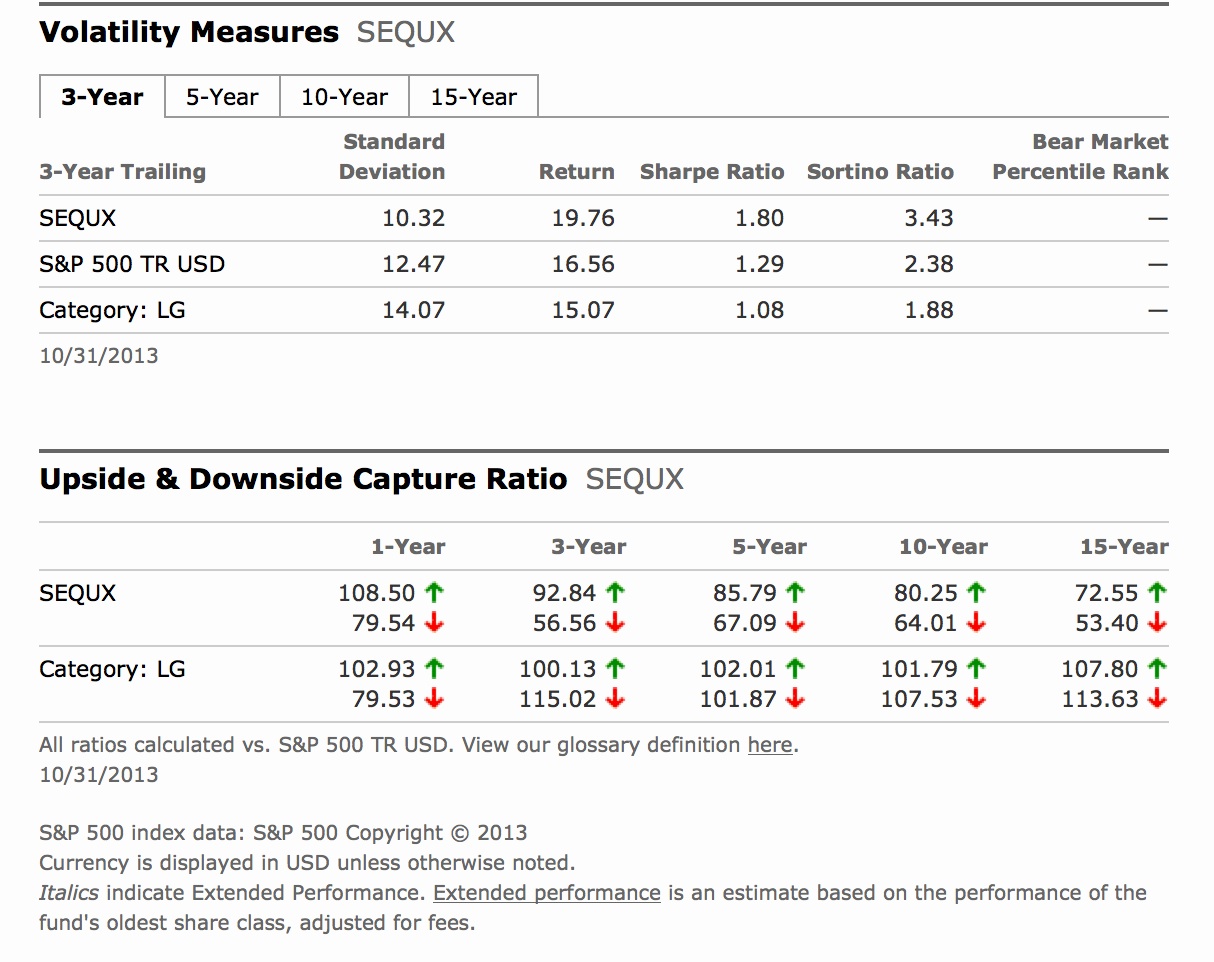Image resolution: width=1214 pixels, height=962 pixels.
Task: Click SEQUX 1-Year upside green arrow
Action: 434,593
